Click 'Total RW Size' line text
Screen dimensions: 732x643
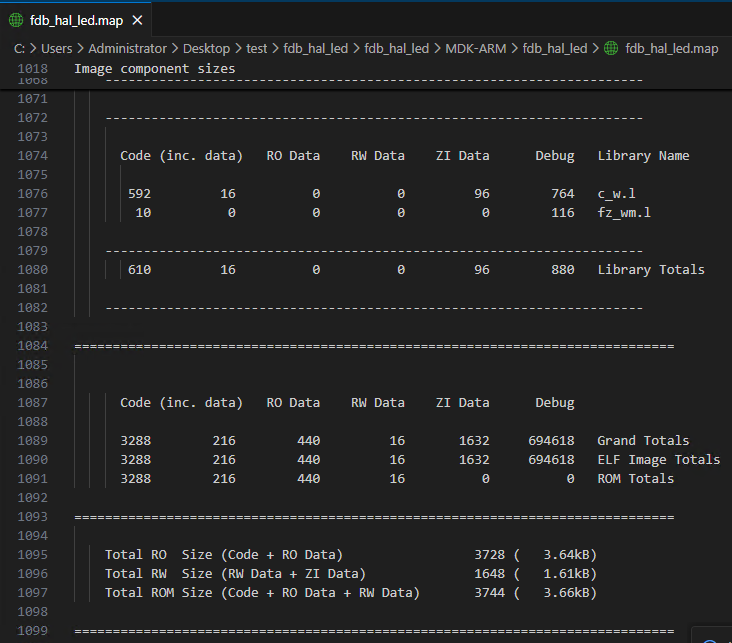click(235, 573)
